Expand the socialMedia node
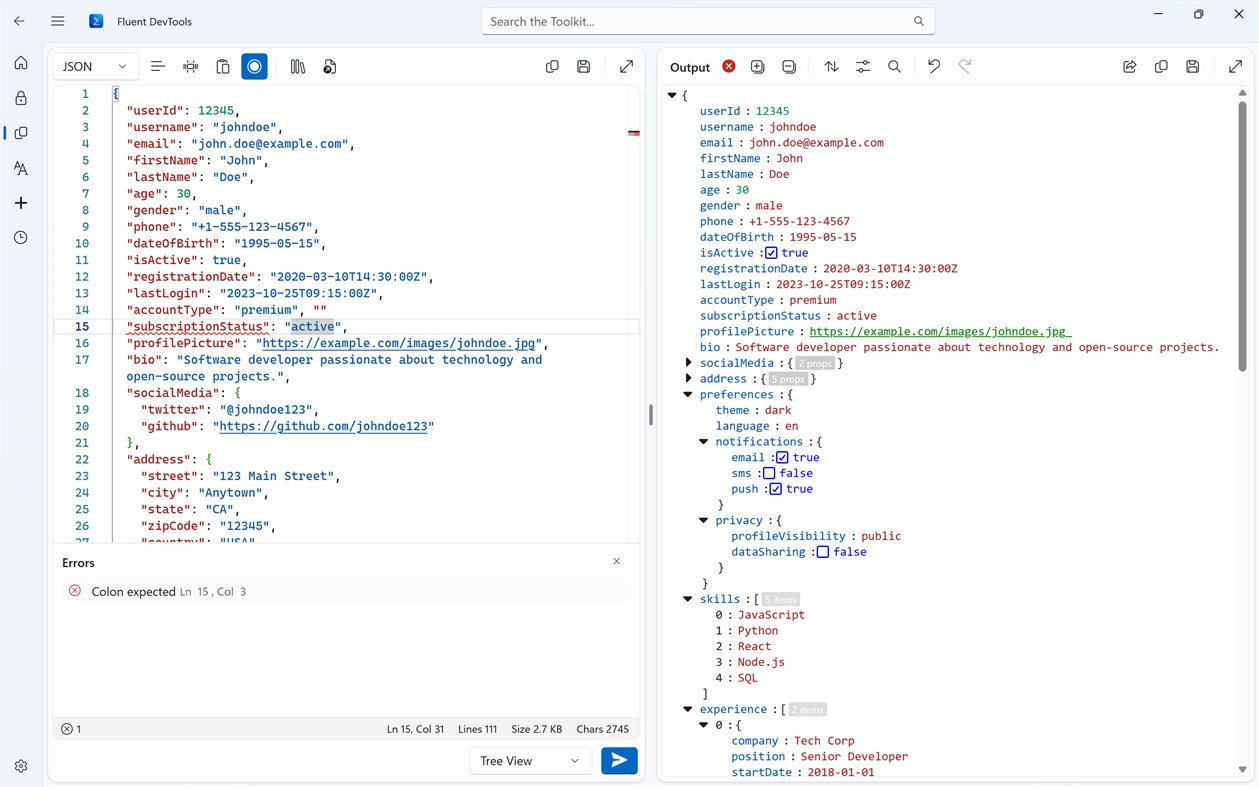This screenshot has height=787, width=1259. (688, 363)
